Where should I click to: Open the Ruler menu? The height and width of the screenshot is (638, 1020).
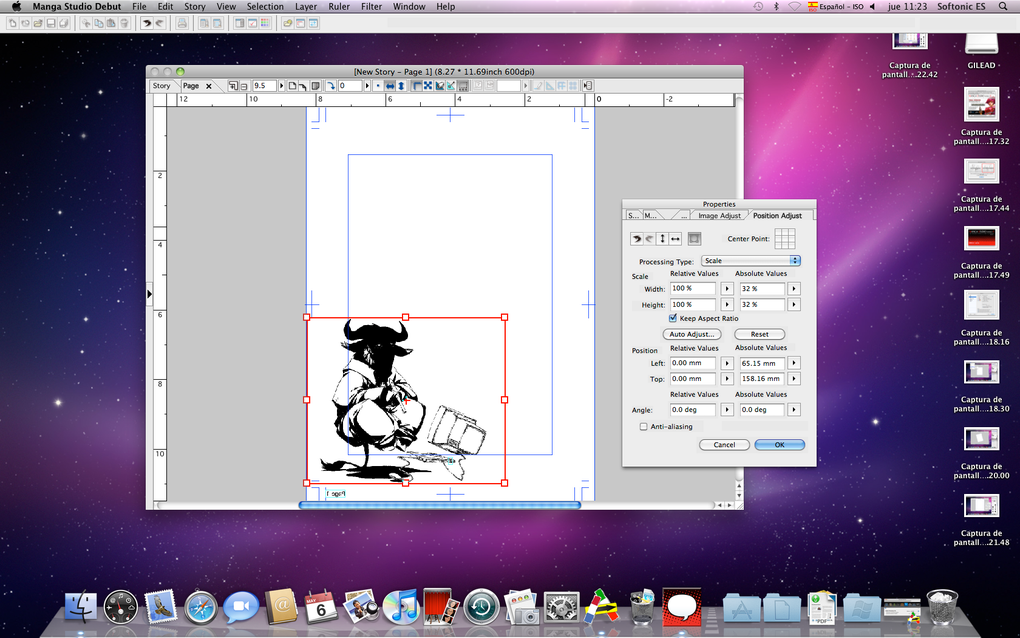point(339,7)
